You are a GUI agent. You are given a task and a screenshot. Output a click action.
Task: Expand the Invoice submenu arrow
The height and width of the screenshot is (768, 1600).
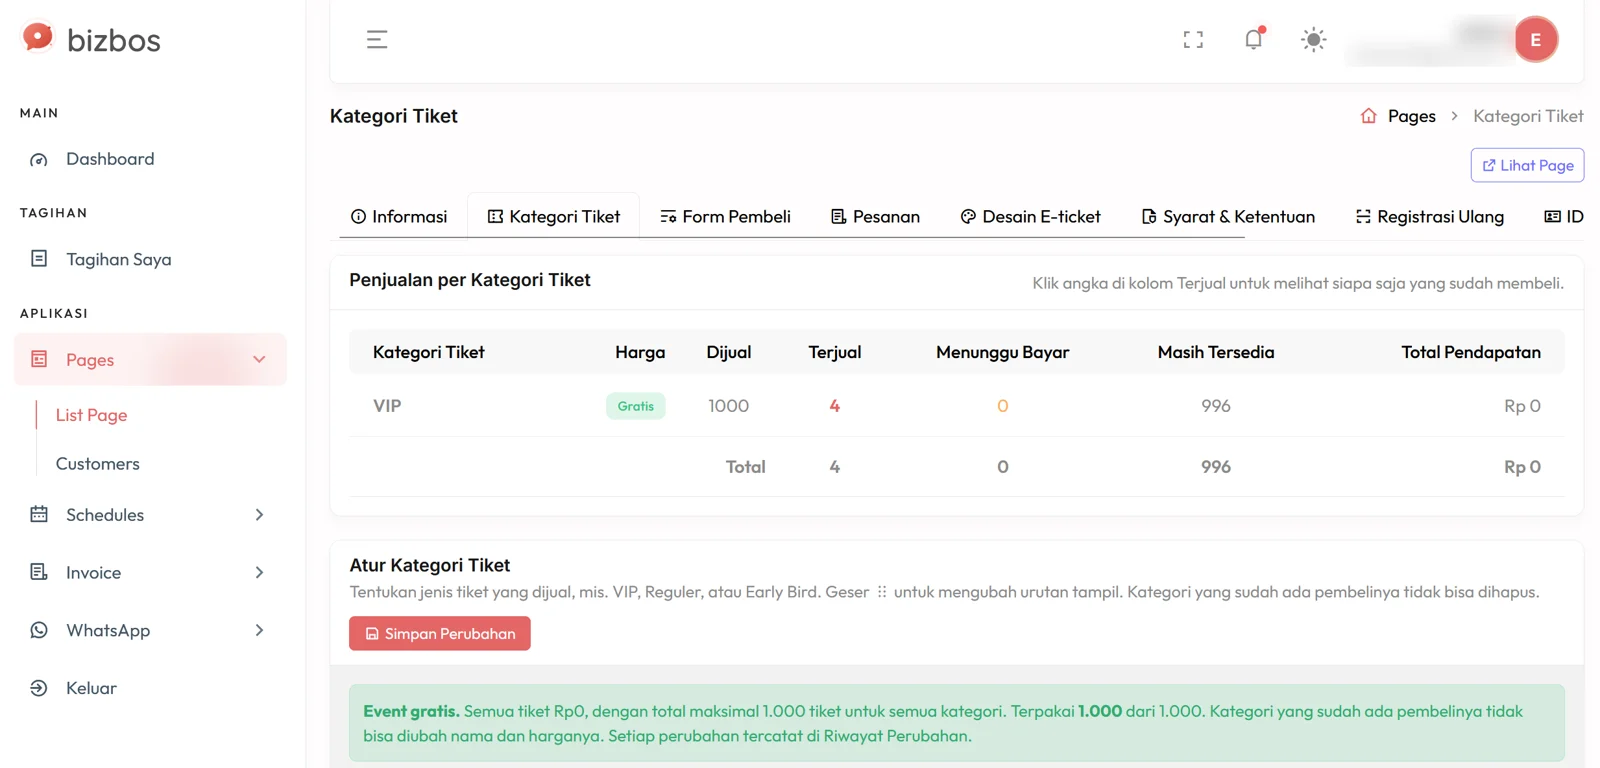point(259,572)
